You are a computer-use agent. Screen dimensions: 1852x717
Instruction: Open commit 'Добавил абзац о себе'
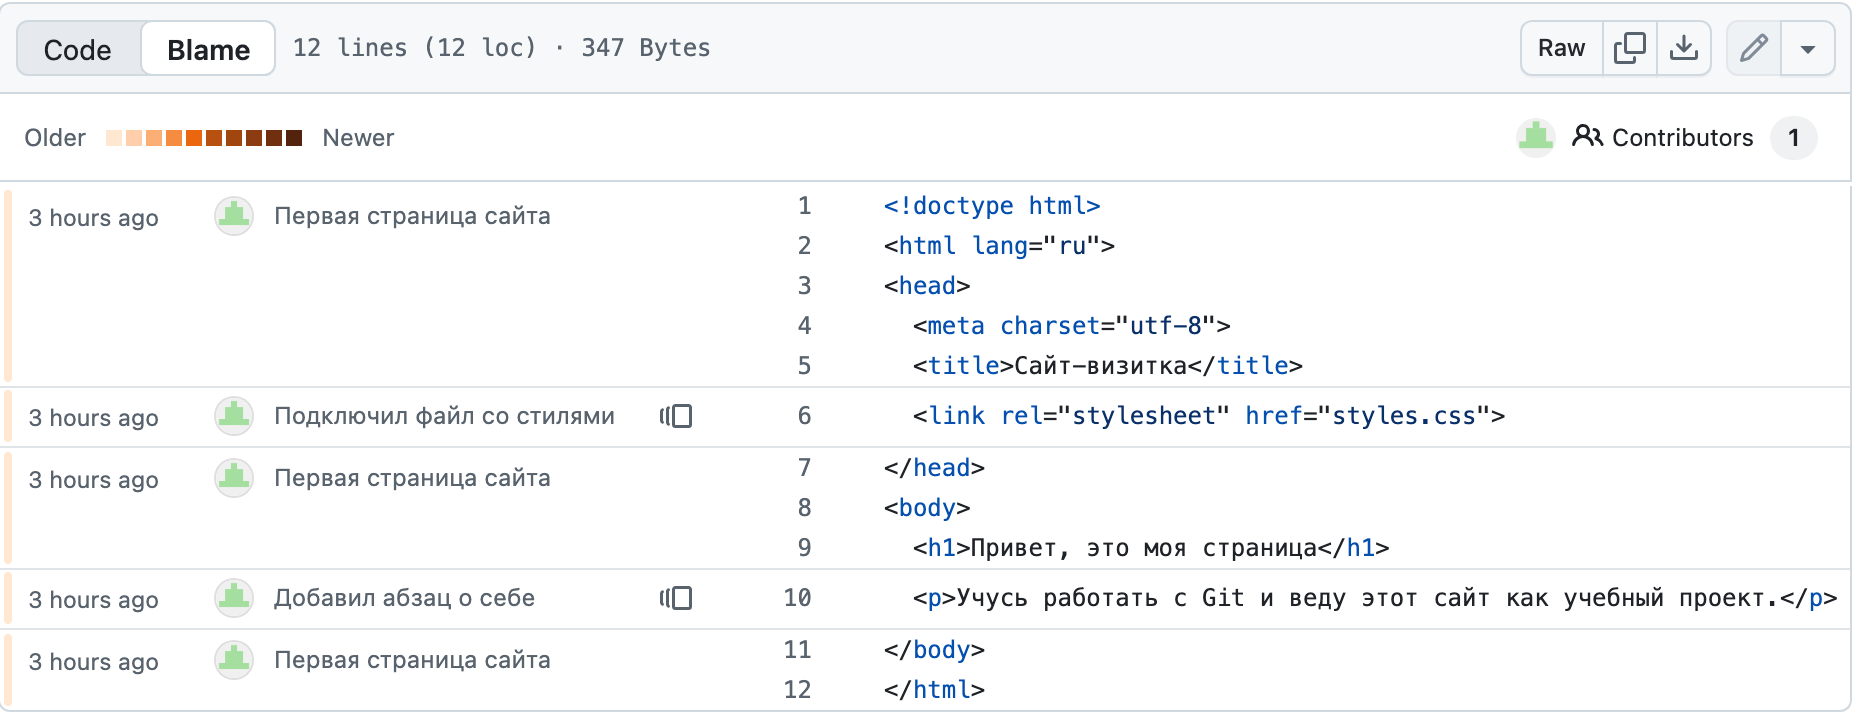[x=405, y=598]
